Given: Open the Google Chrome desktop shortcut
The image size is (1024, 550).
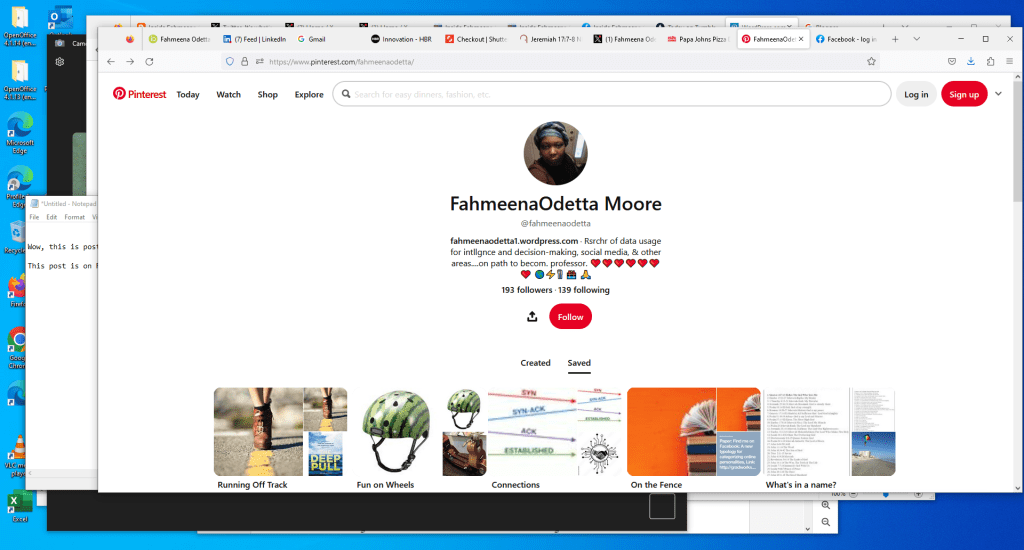Looking at the screenshot, I should [x=18, y=348].
